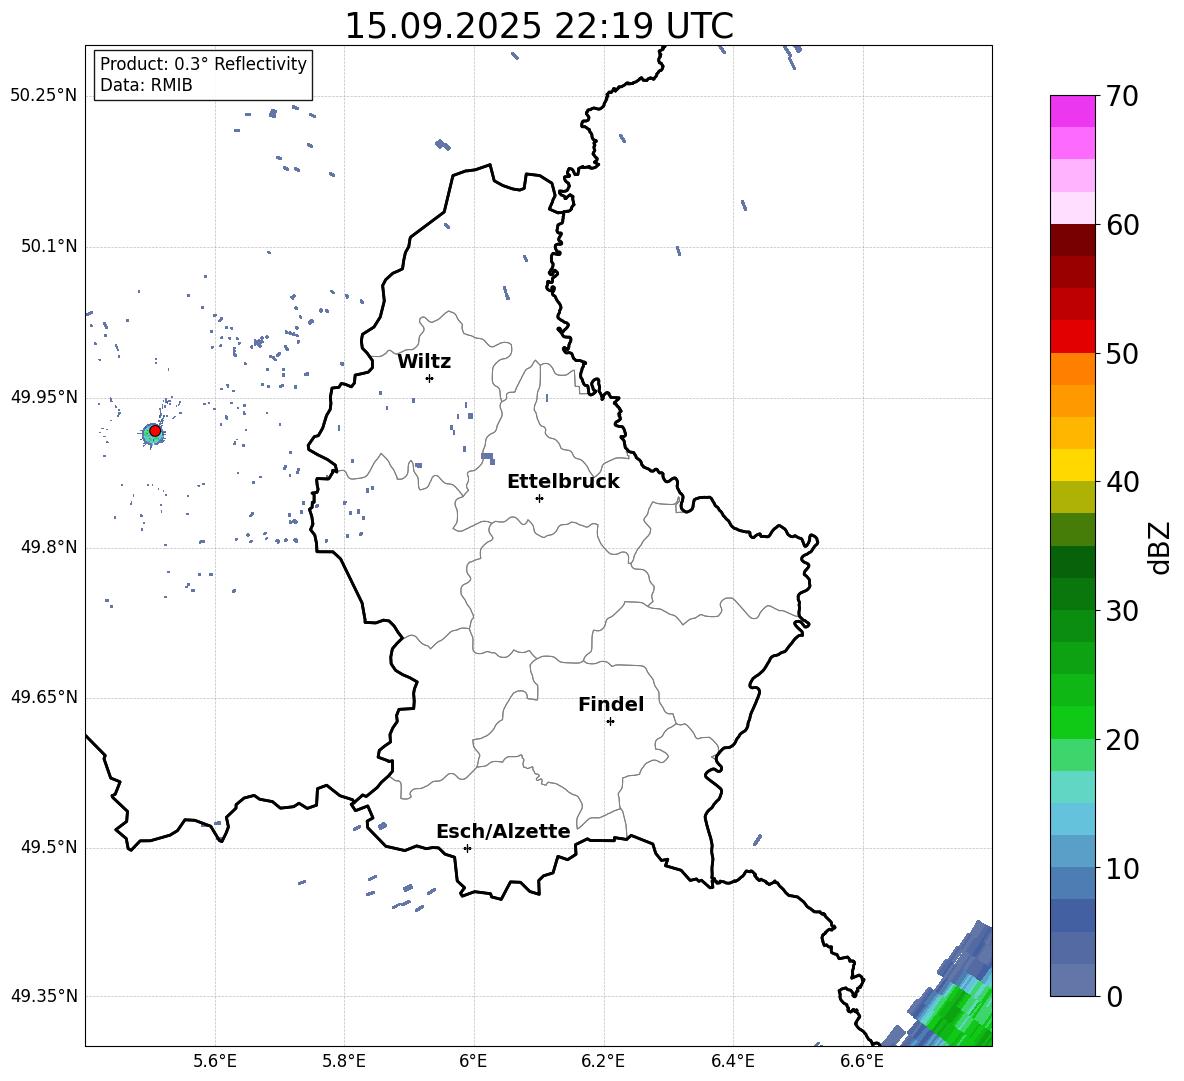Click the turquoise colorbar segment below 20
This screenshot has width=1184, height=1081.
click(1072, 787)
